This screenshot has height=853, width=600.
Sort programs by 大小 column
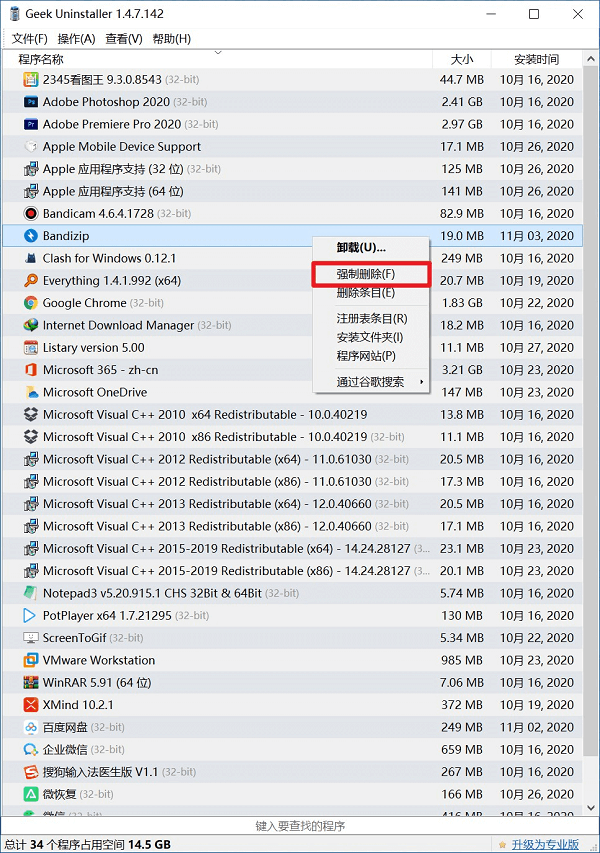pyautogui.click(x=462, y=60)
